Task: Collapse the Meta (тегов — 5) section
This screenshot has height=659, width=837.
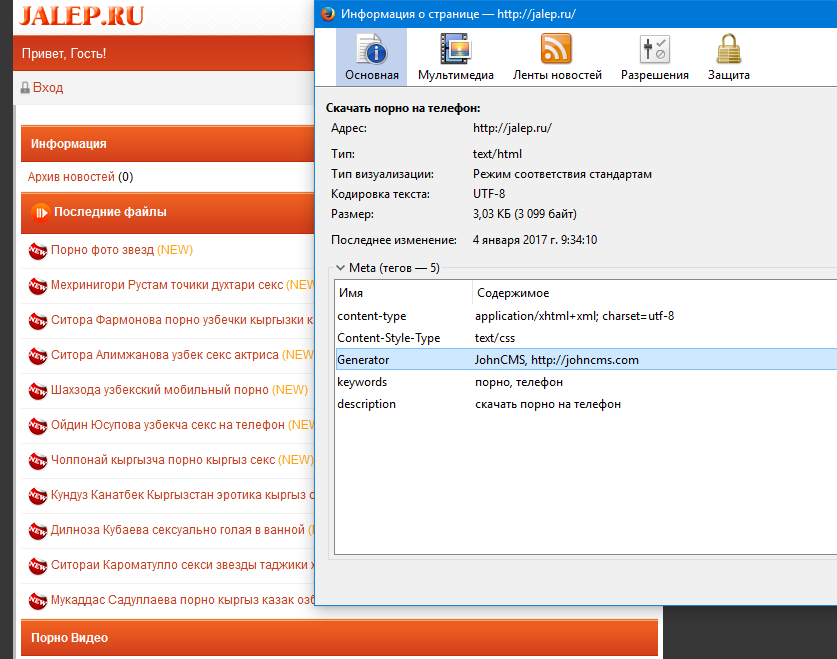Action: click(x=340, y=268)
